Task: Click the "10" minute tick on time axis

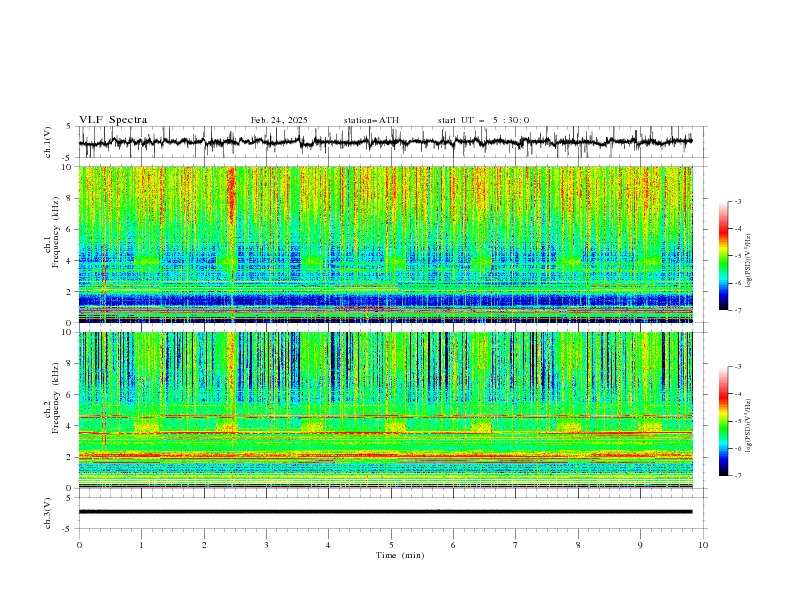Action: coord(703,545)
